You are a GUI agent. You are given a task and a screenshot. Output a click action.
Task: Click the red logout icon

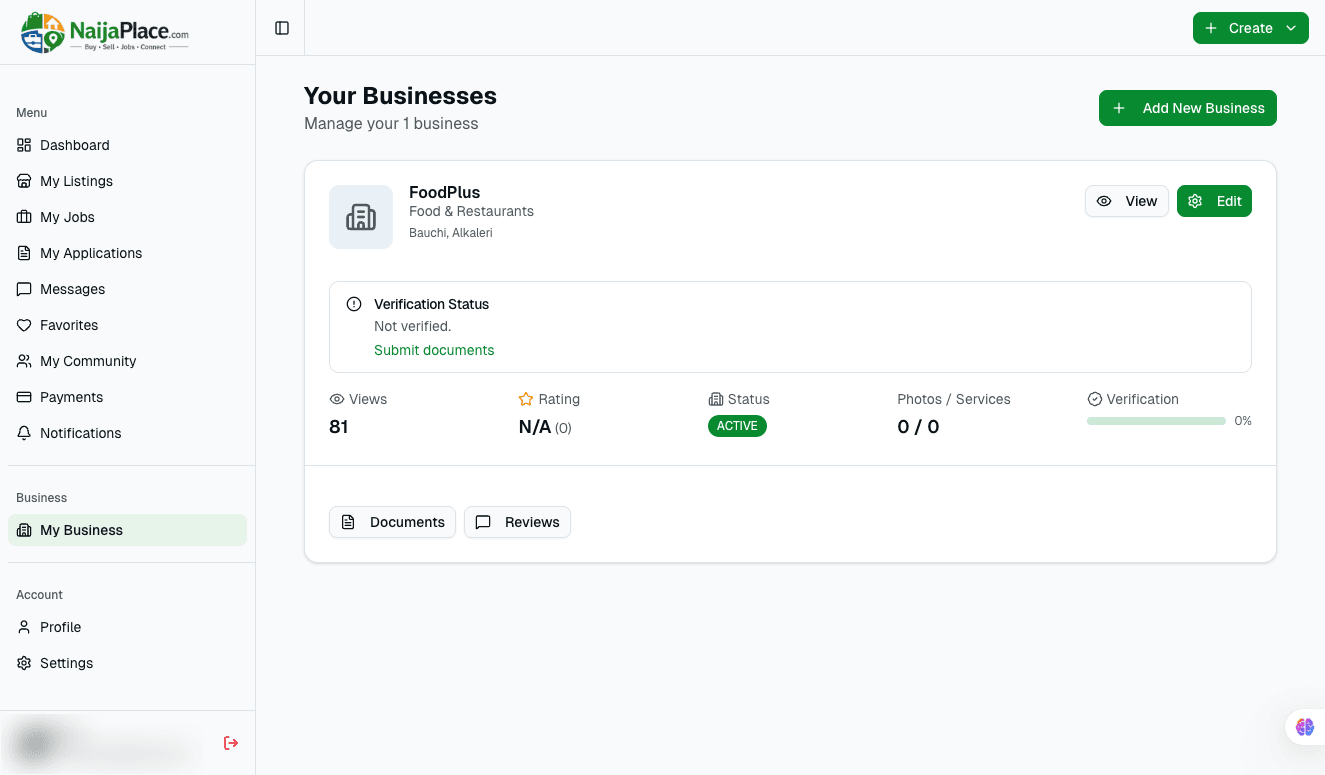(231, 743)
